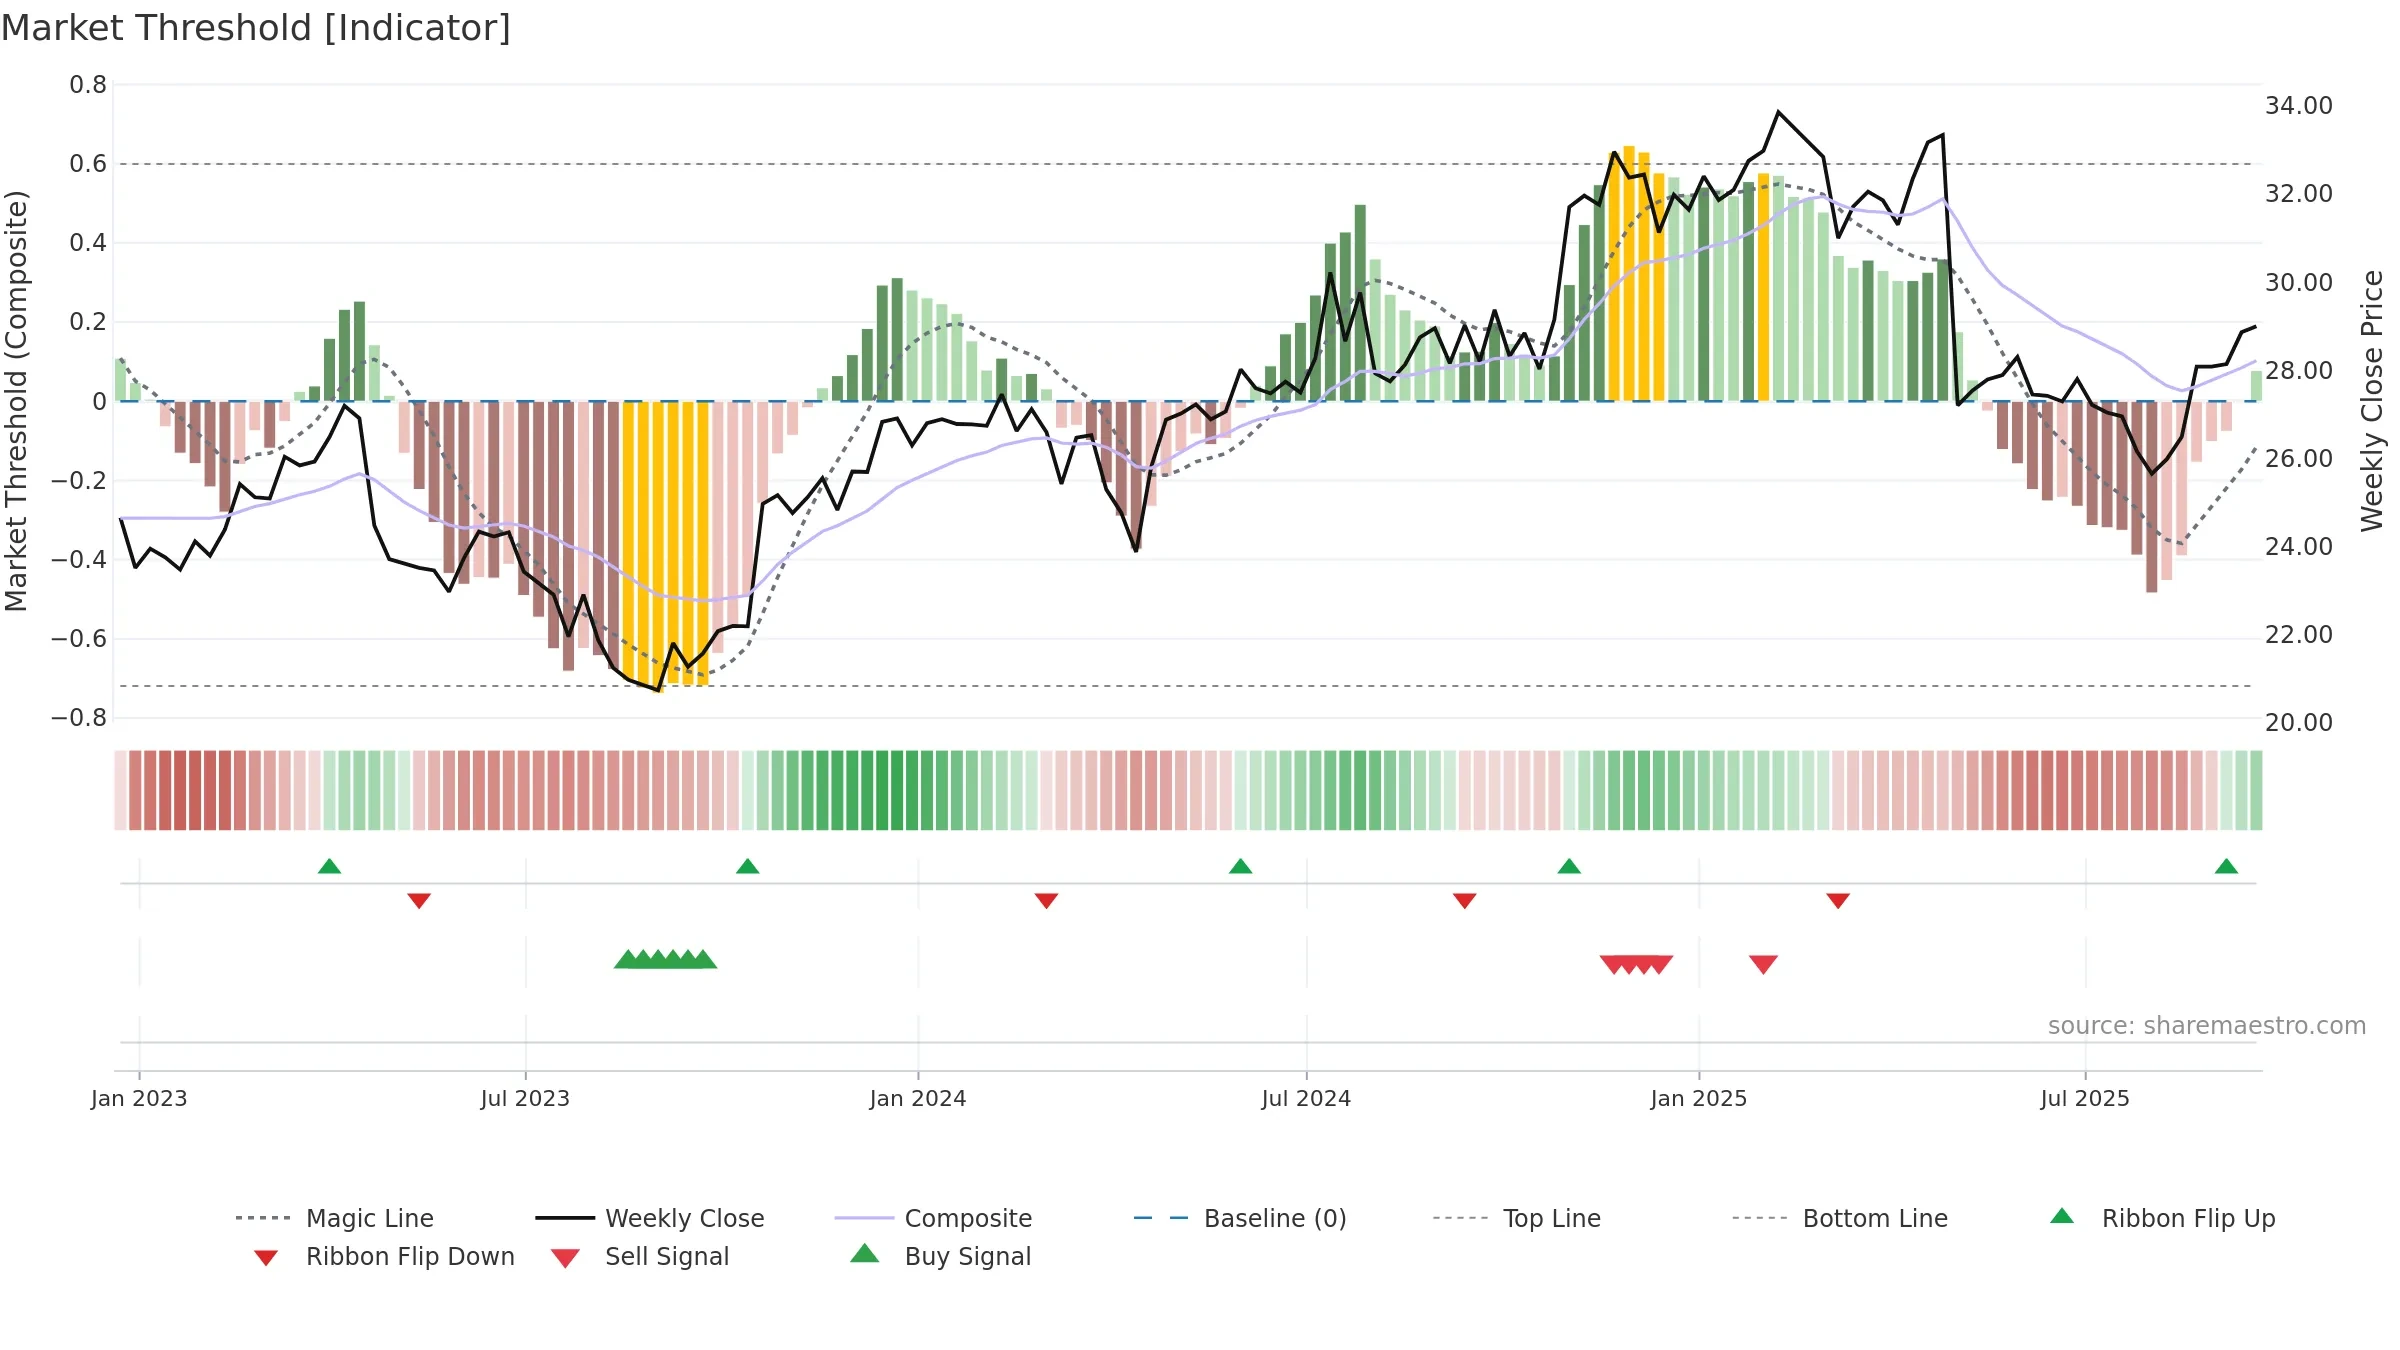
Task: Toggle Composite legend entry
Action: tap(933, 1218)
